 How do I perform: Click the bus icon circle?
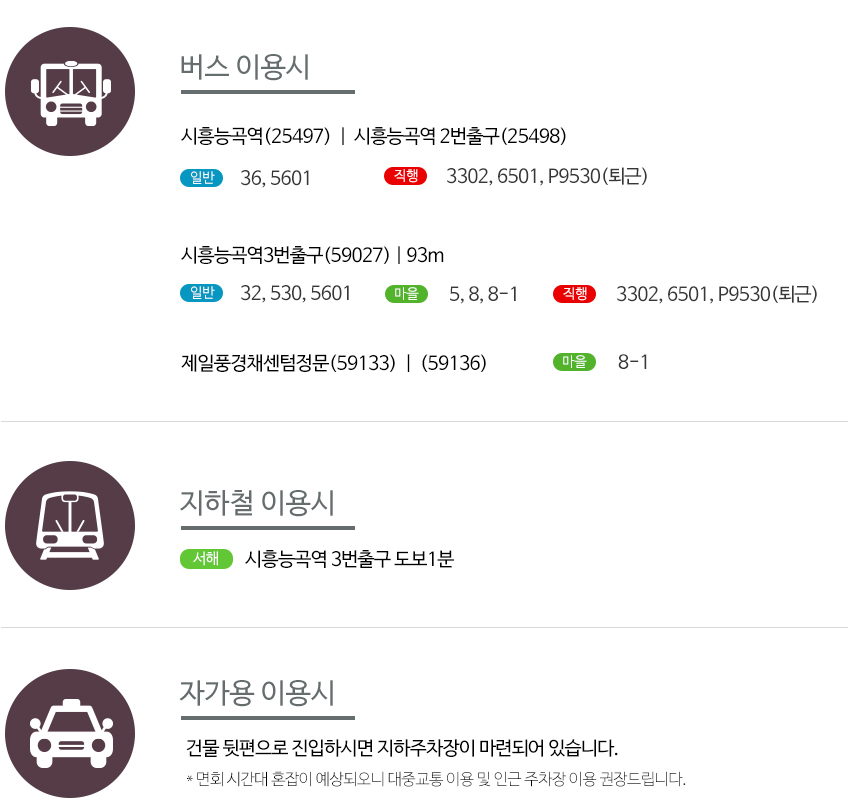coord(70,91)
